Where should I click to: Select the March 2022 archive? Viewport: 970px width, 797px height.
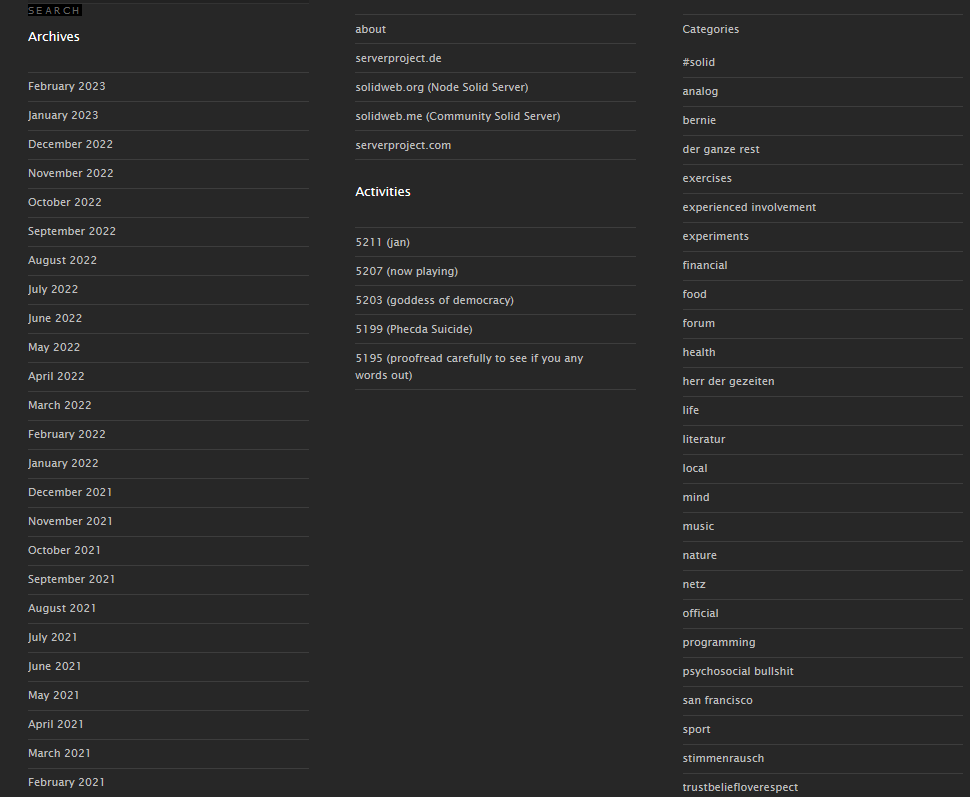pyautogui.click(x=60, y=405)
